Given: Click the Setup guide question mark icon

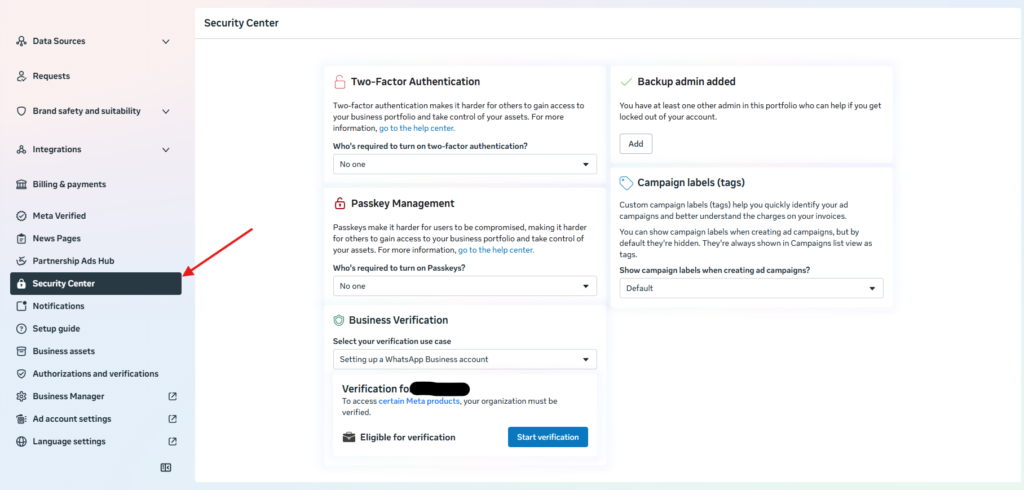Looking at the screenshot, I should tap(22, 329).
